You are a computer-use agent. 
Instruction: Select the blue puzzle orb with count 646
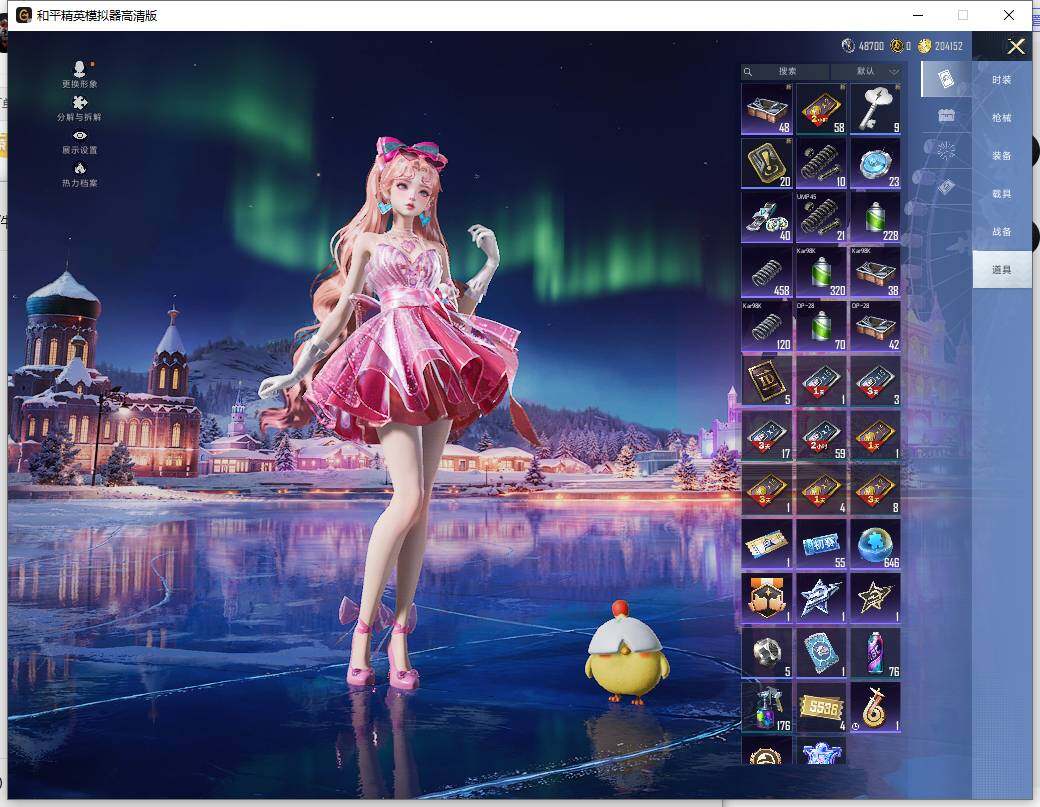[876, 544]
